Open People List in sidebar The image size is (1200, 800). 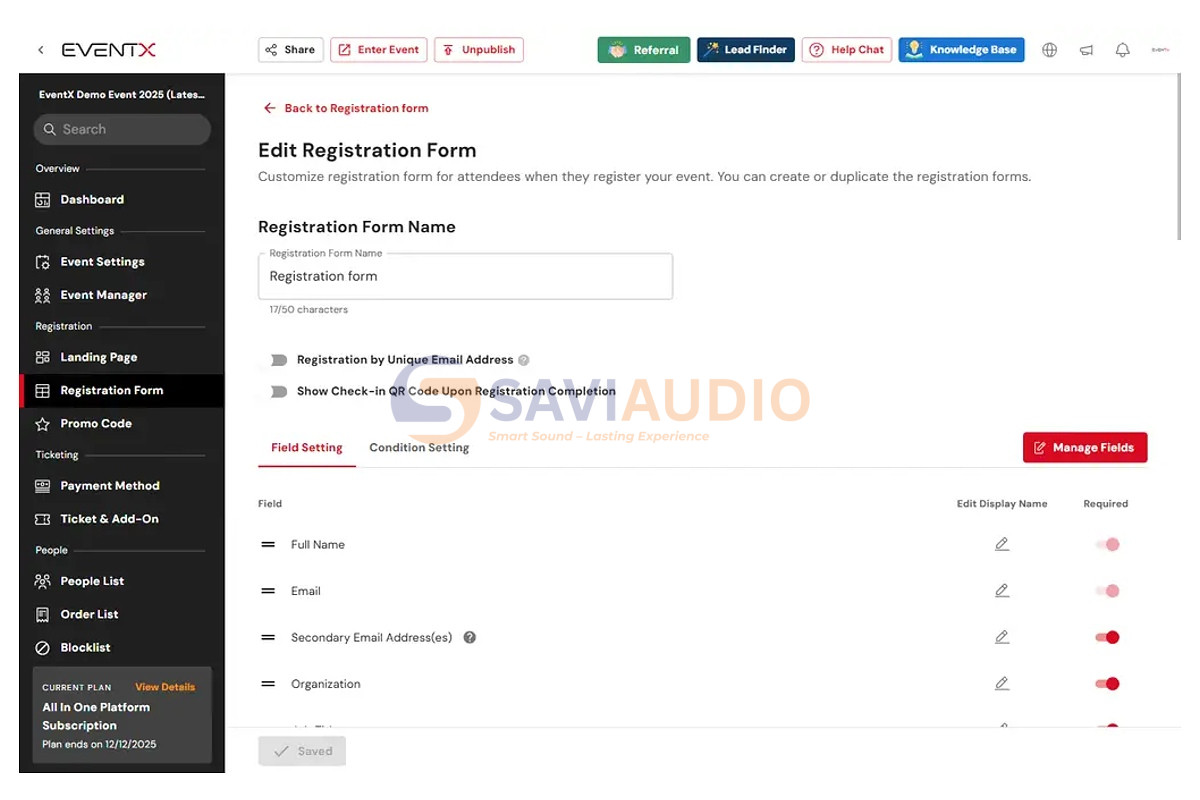point(122,581)
